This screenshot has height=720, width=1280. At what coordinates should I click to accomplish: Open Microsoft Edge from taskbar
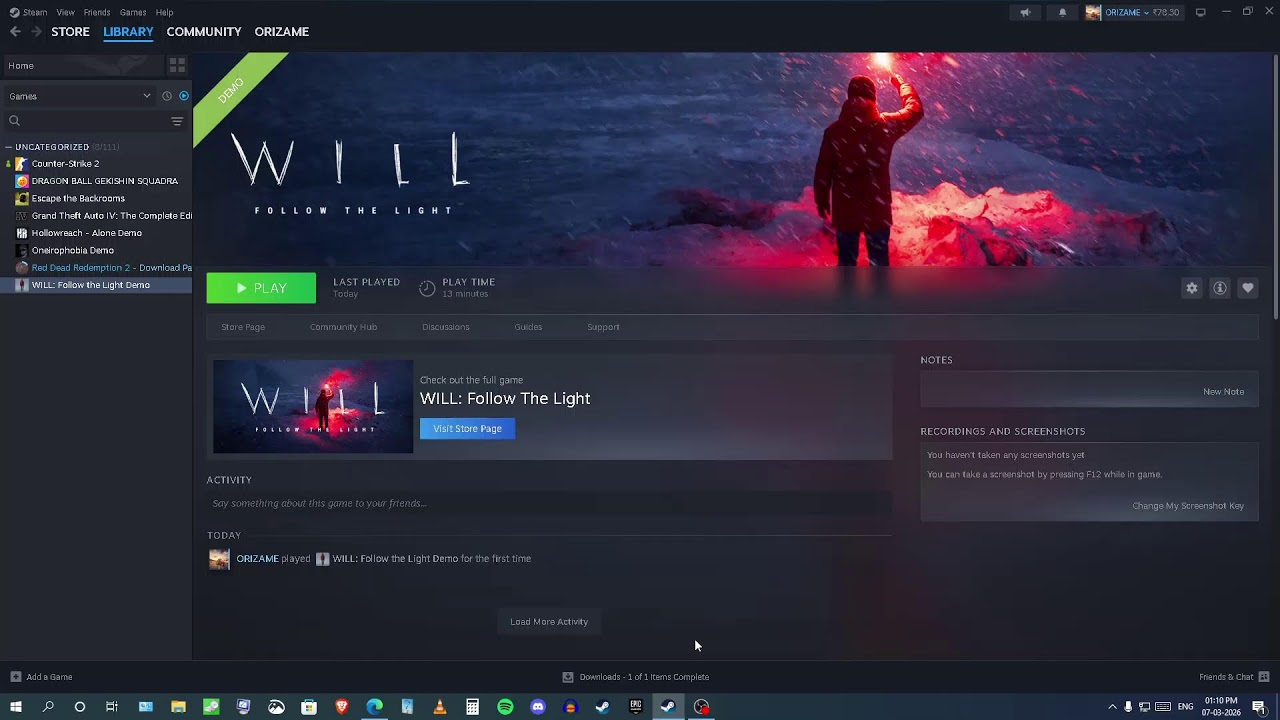point(374,707)
